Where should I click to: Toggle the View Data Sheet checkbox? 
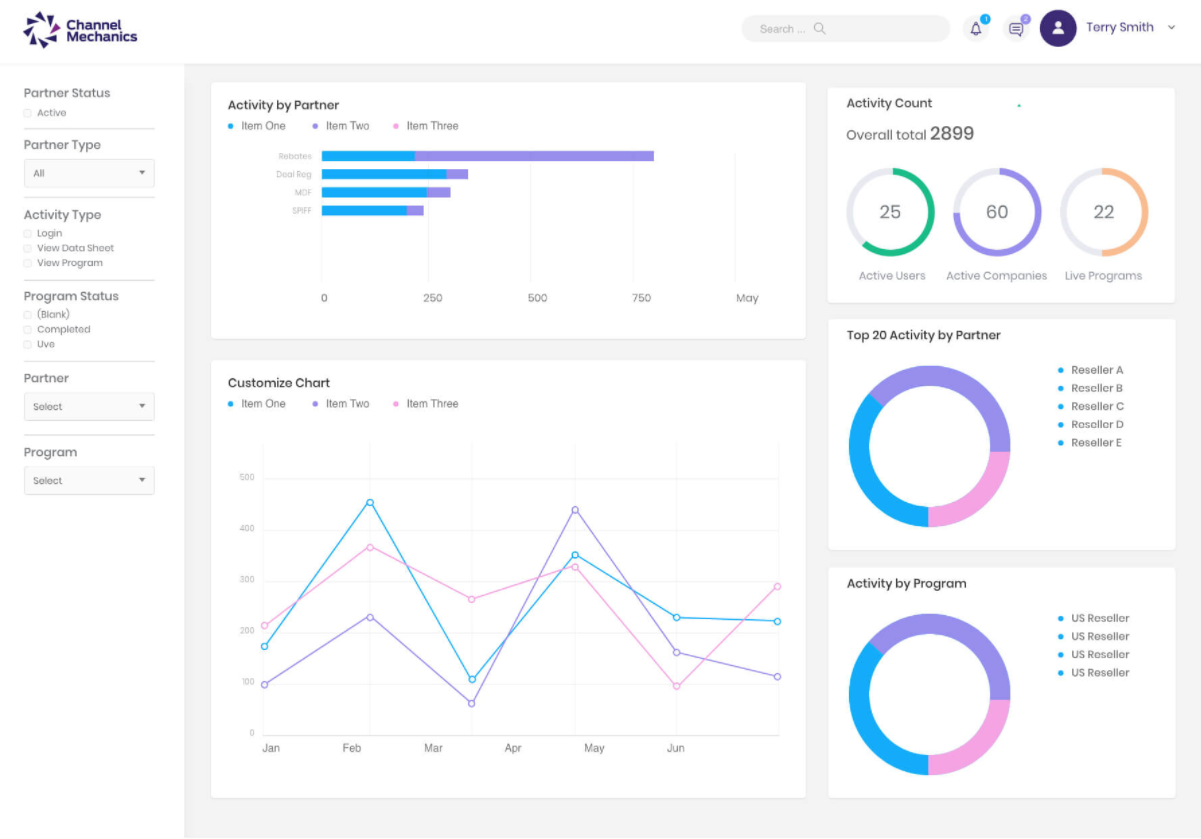(x=28, y=248)
